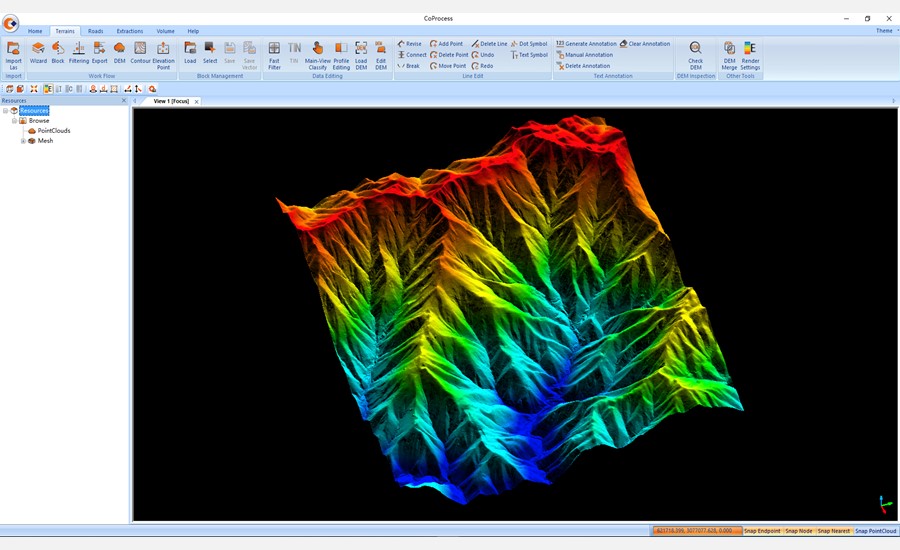Collapse the Browse tree node
900x550 pixels.
coord(15,121)
